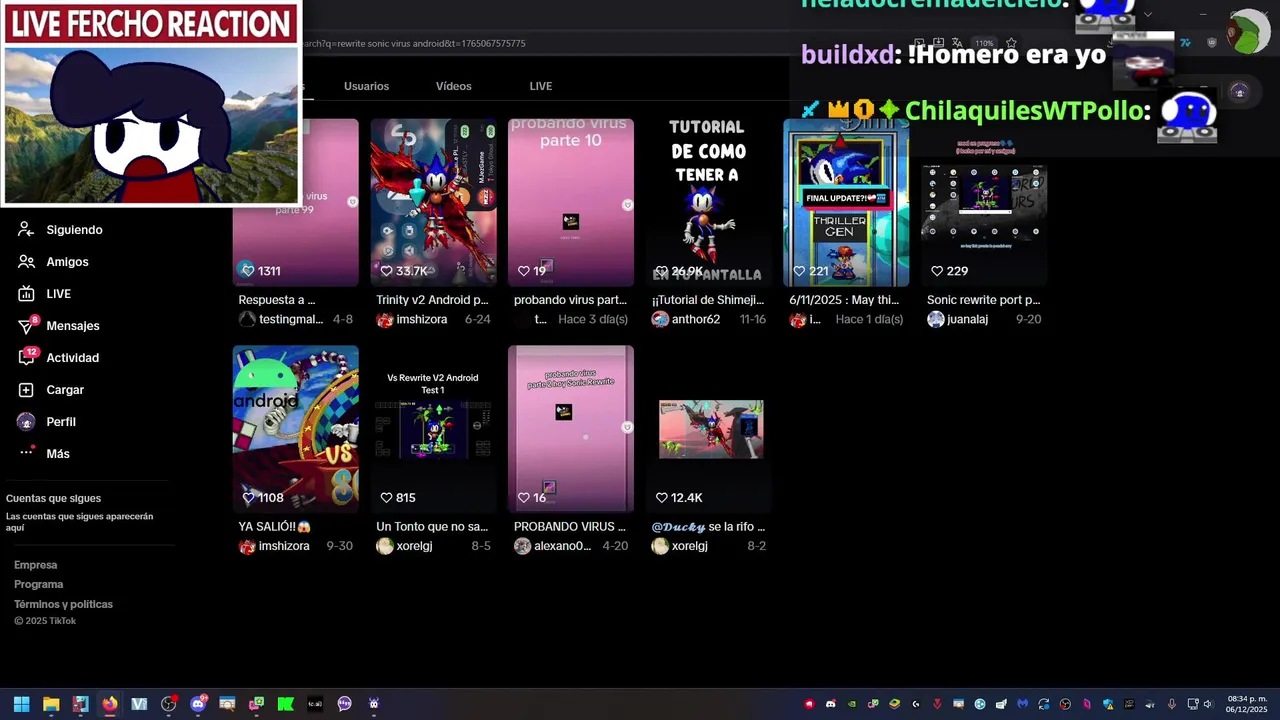Switch to the Vídeos tab
Image resolution: width=1280 pixels, height=720 pixels.
pos(453,86)
